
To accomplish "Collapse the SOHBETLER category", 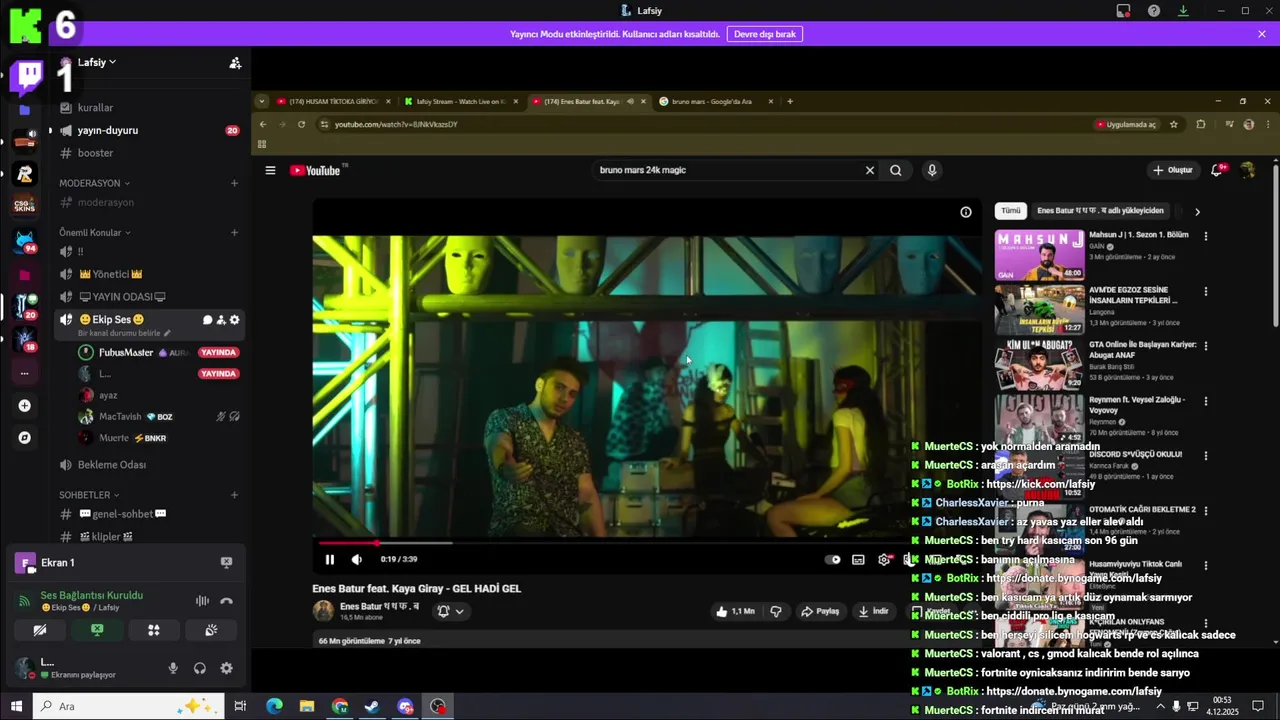I will tap(89, 495).
